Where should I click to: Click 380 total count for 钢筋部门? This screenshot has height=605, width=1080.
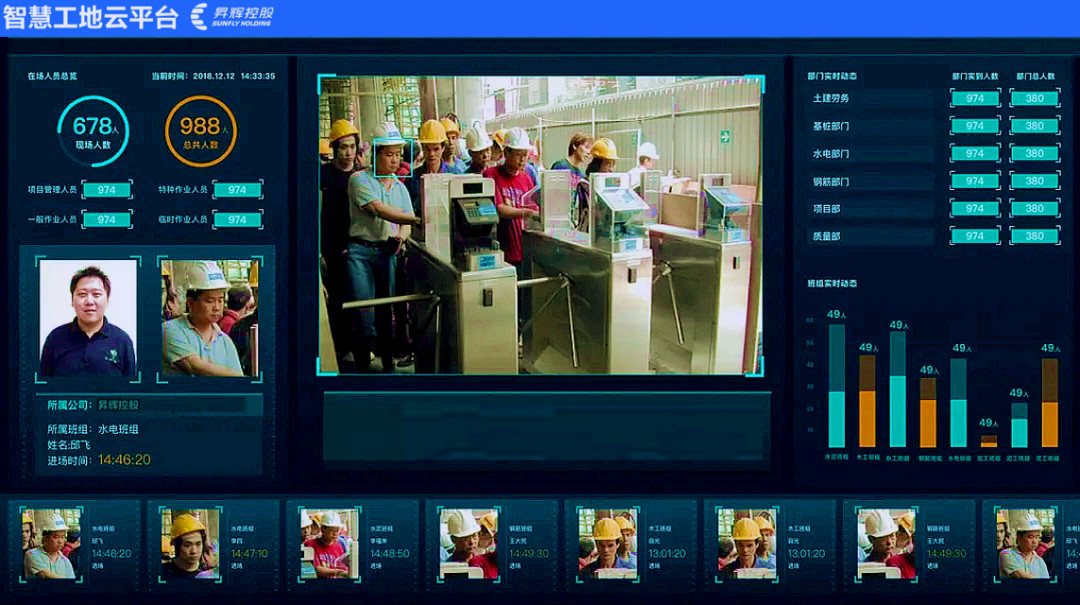pos(1034,182)
